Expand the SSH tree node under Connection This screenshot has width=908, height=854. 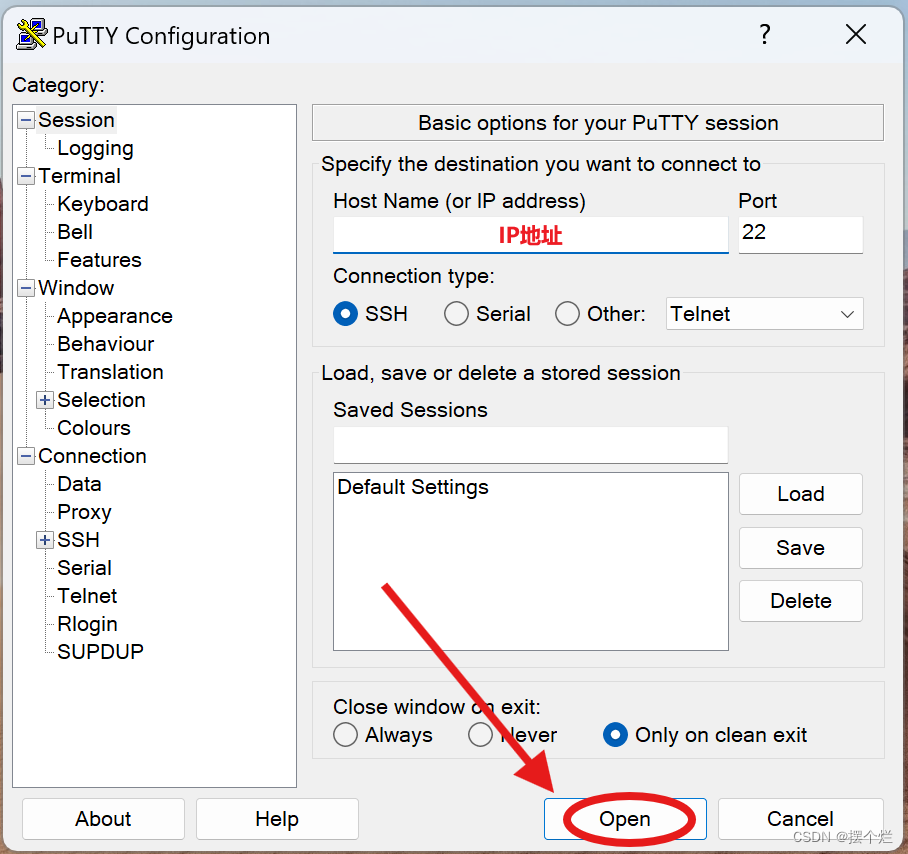(x=45, y=540)
